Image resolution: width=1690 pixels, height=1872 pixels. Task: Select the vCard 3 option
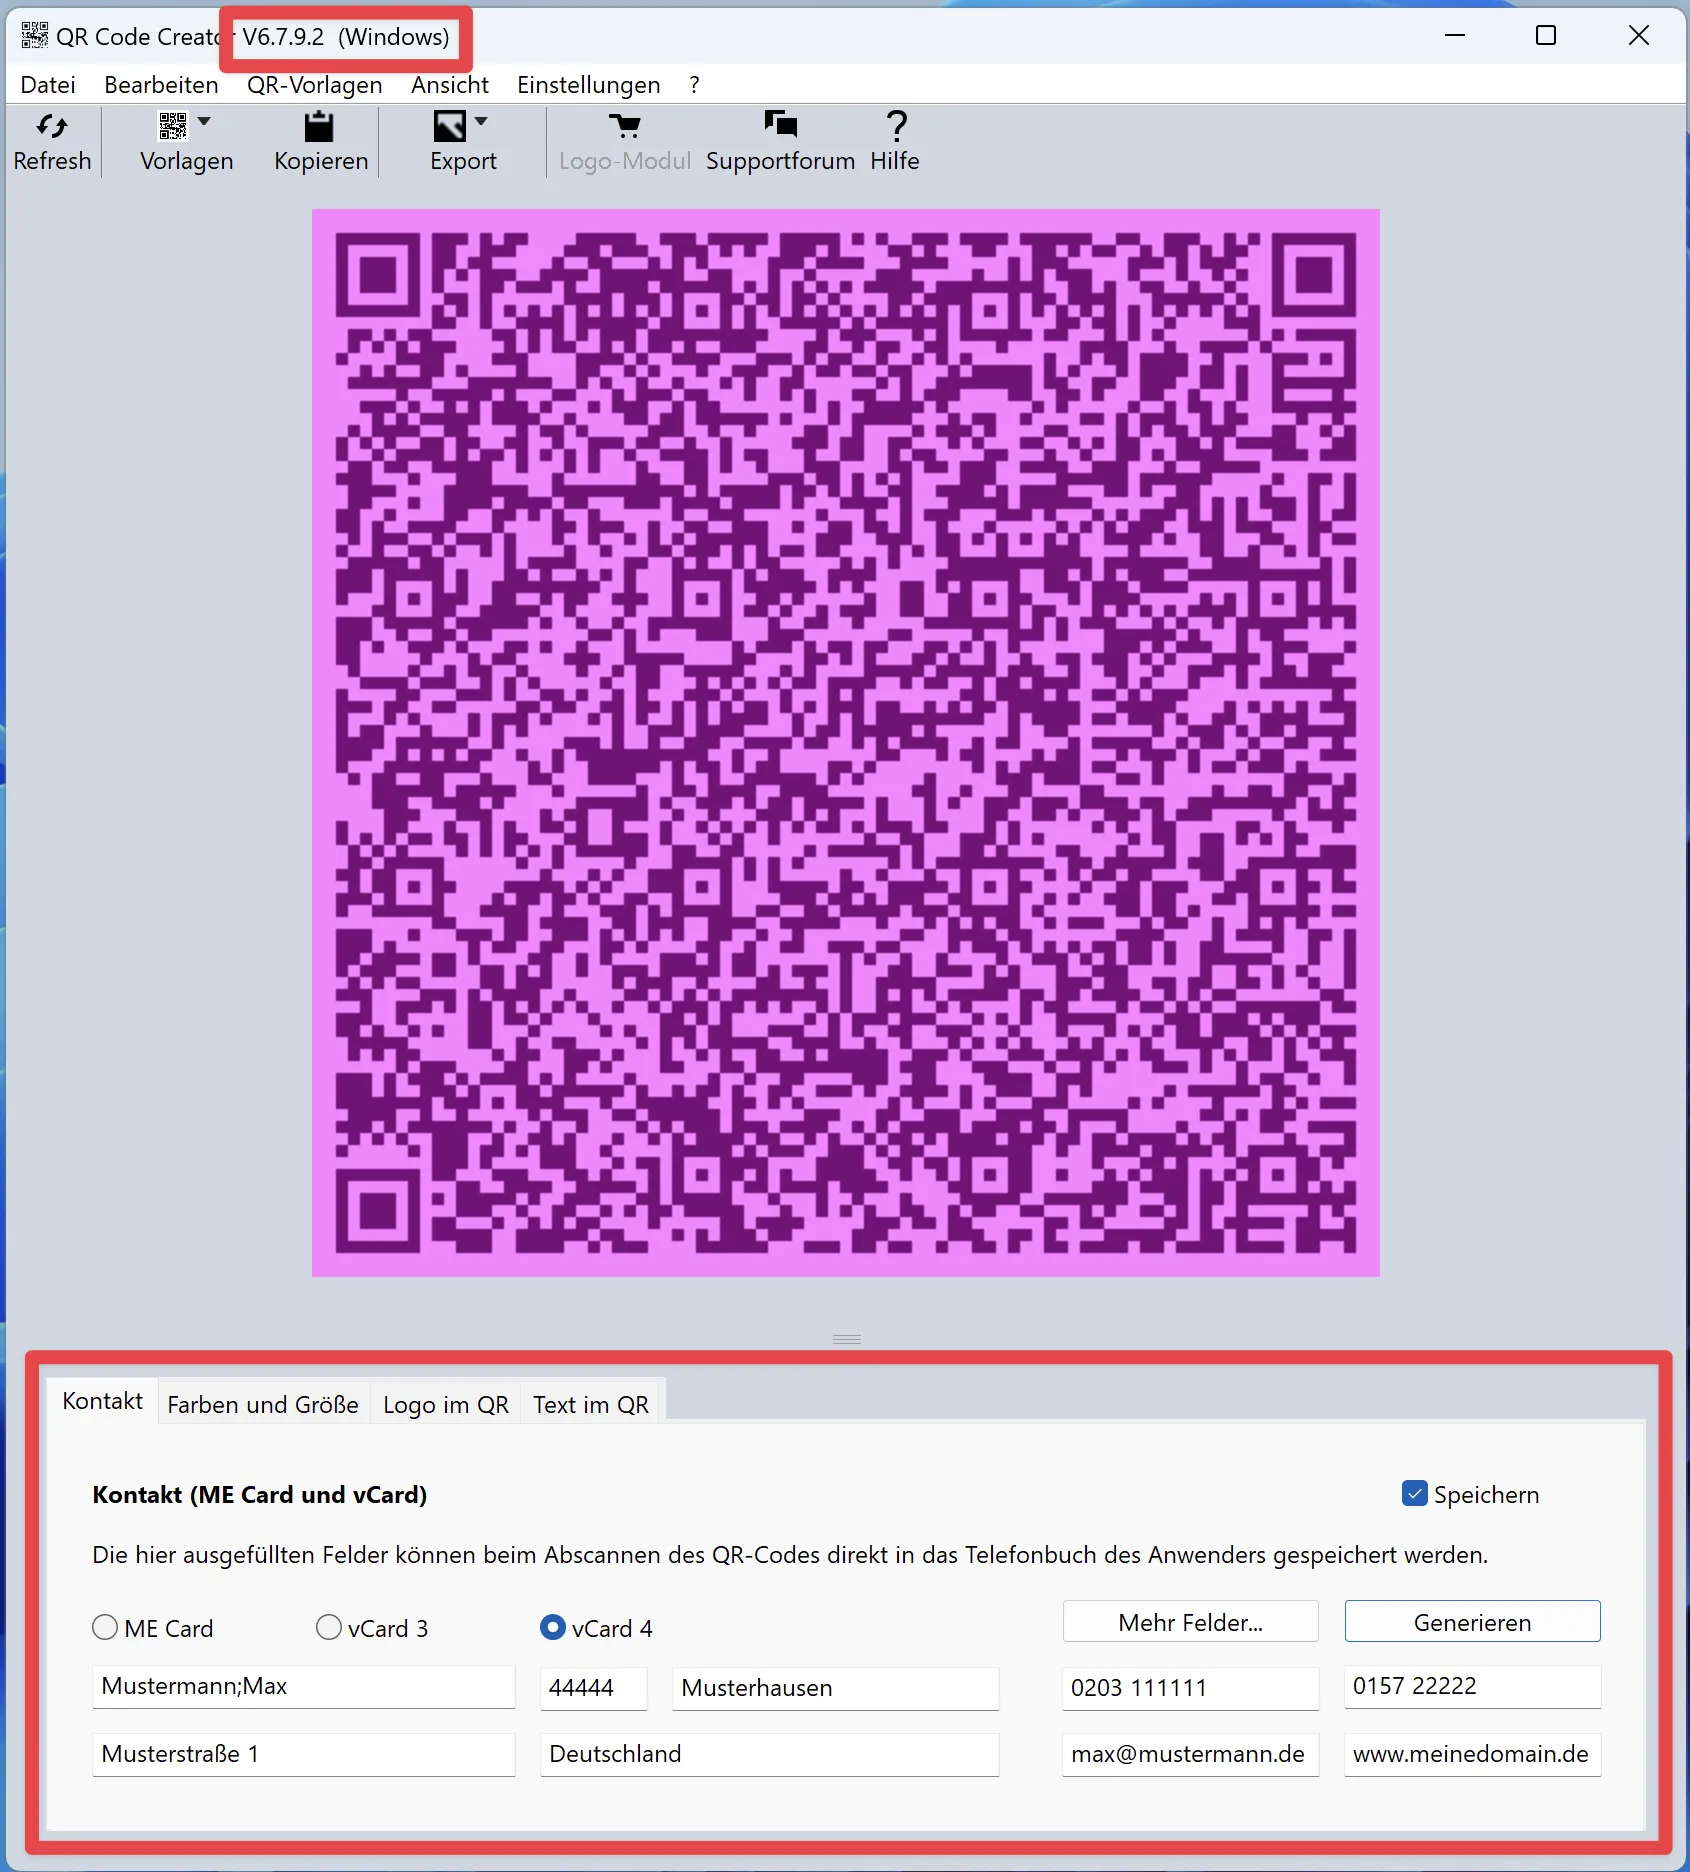click(x=329, y=1628)
